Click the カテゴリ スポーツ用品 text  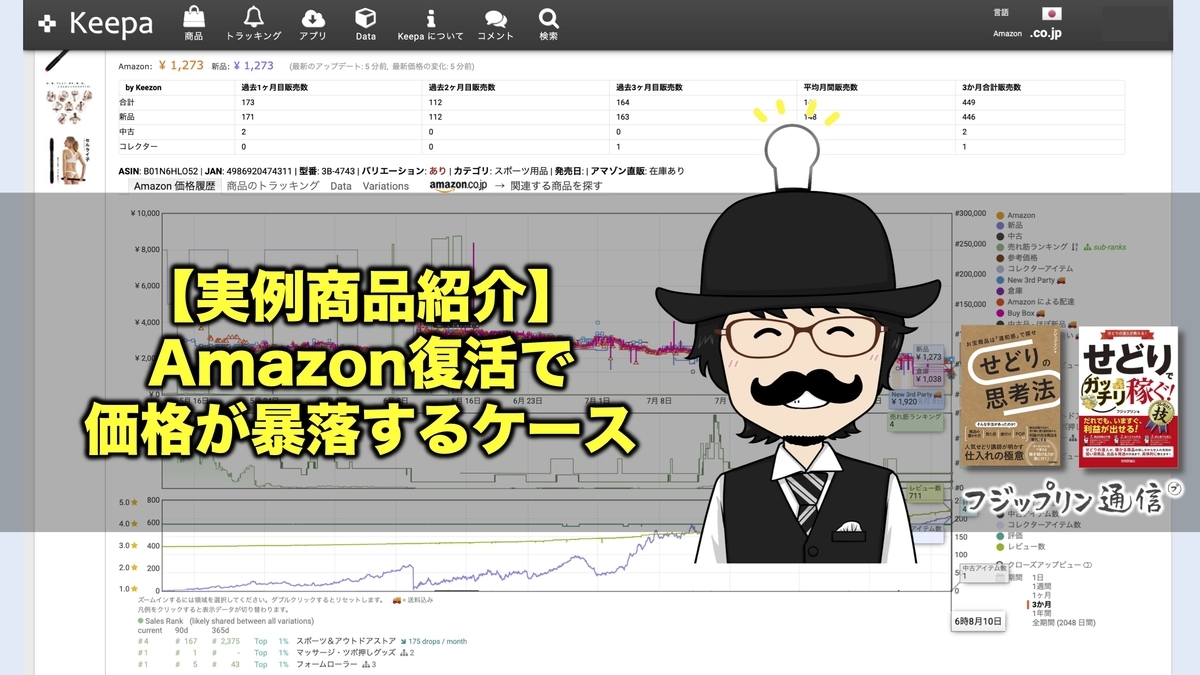[x=499, y=171]
